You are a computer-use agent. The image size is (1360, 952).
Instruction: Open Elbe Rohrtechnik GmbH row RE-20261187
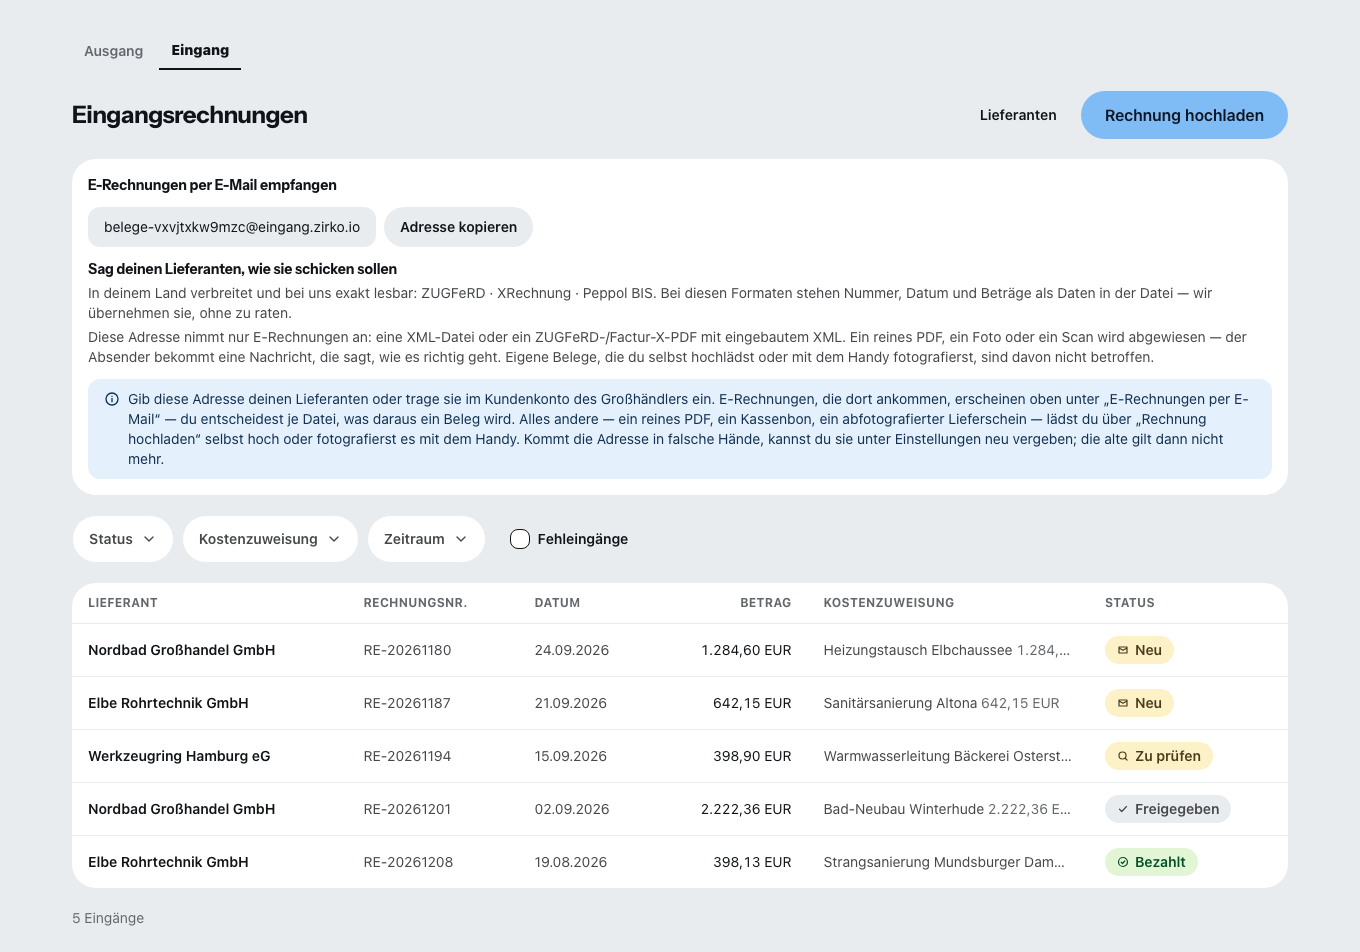680,703
